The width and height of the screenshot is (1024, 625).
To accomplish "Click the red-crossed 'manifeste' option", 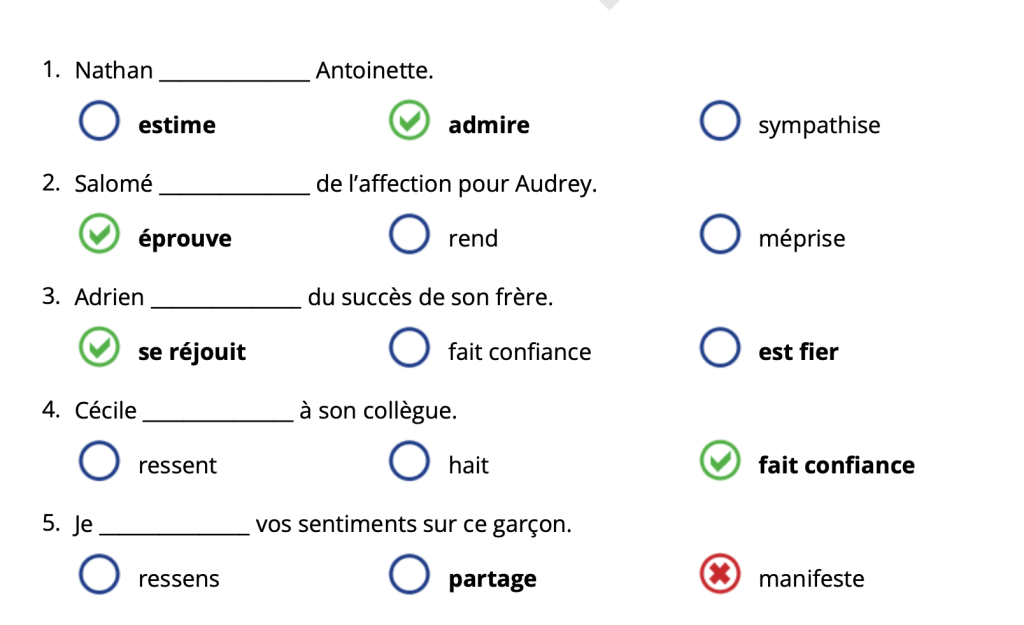I will point(720,575).
